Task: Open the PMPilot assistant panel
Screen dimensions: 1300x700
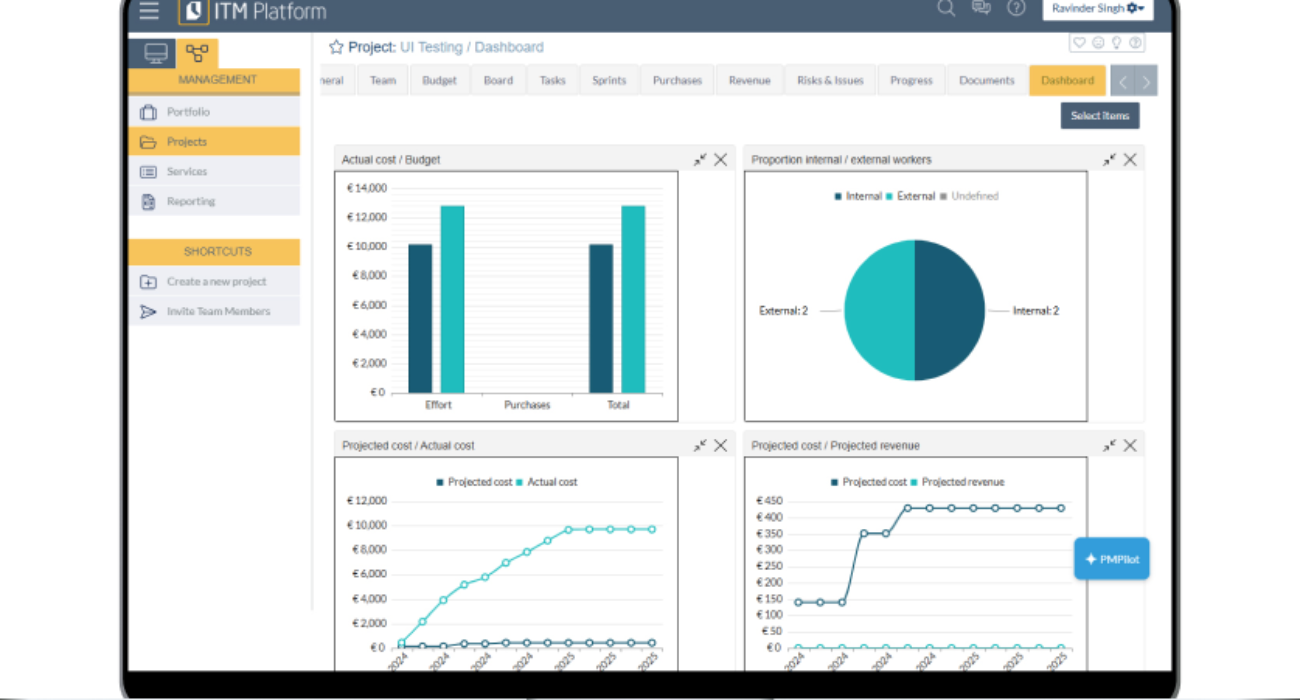Action: point(1111,558)
